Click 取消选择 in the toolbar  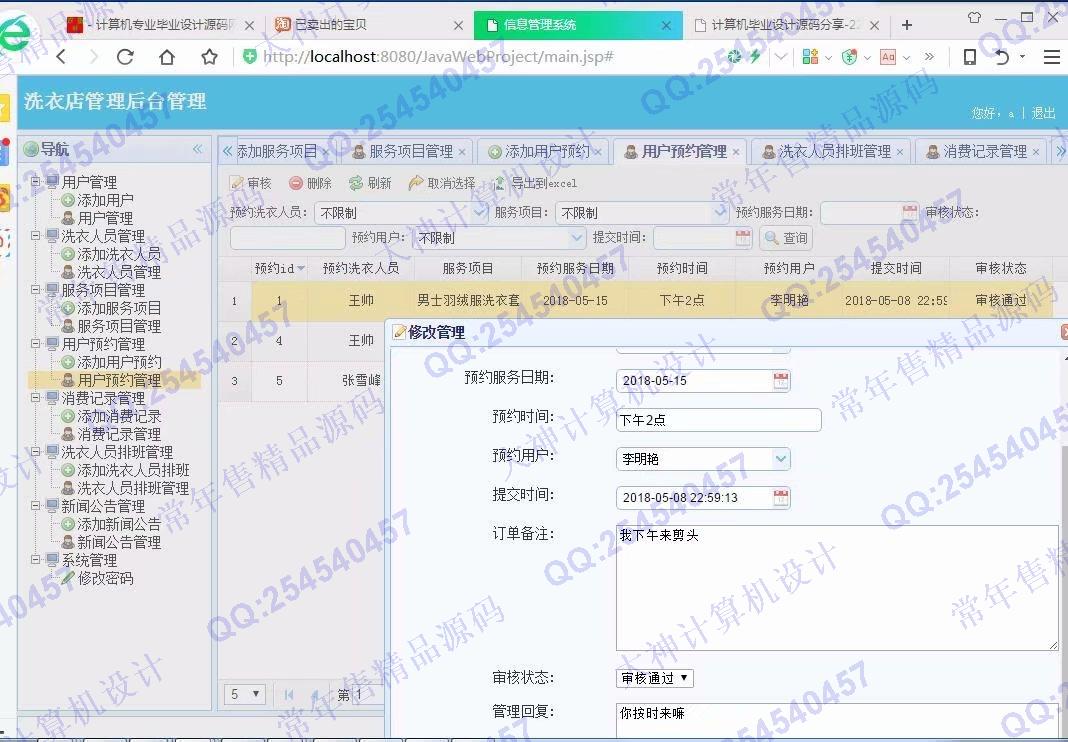(441, 183)
